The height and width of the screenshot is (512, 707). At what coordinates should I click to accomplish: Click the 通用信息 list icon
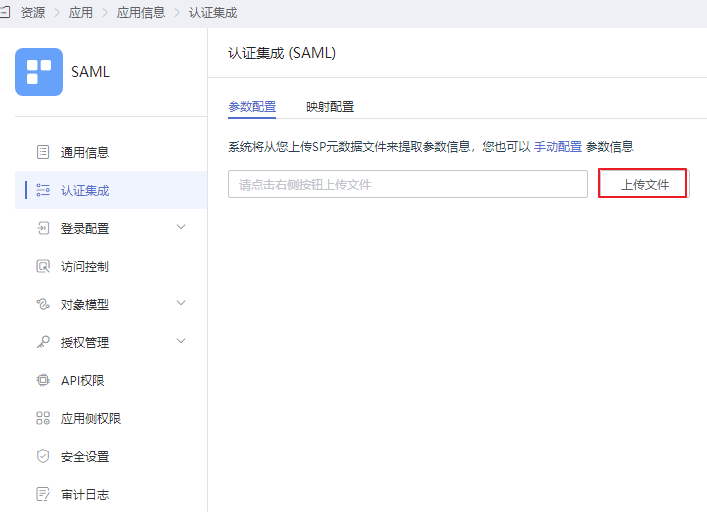[x=43, y=152]
